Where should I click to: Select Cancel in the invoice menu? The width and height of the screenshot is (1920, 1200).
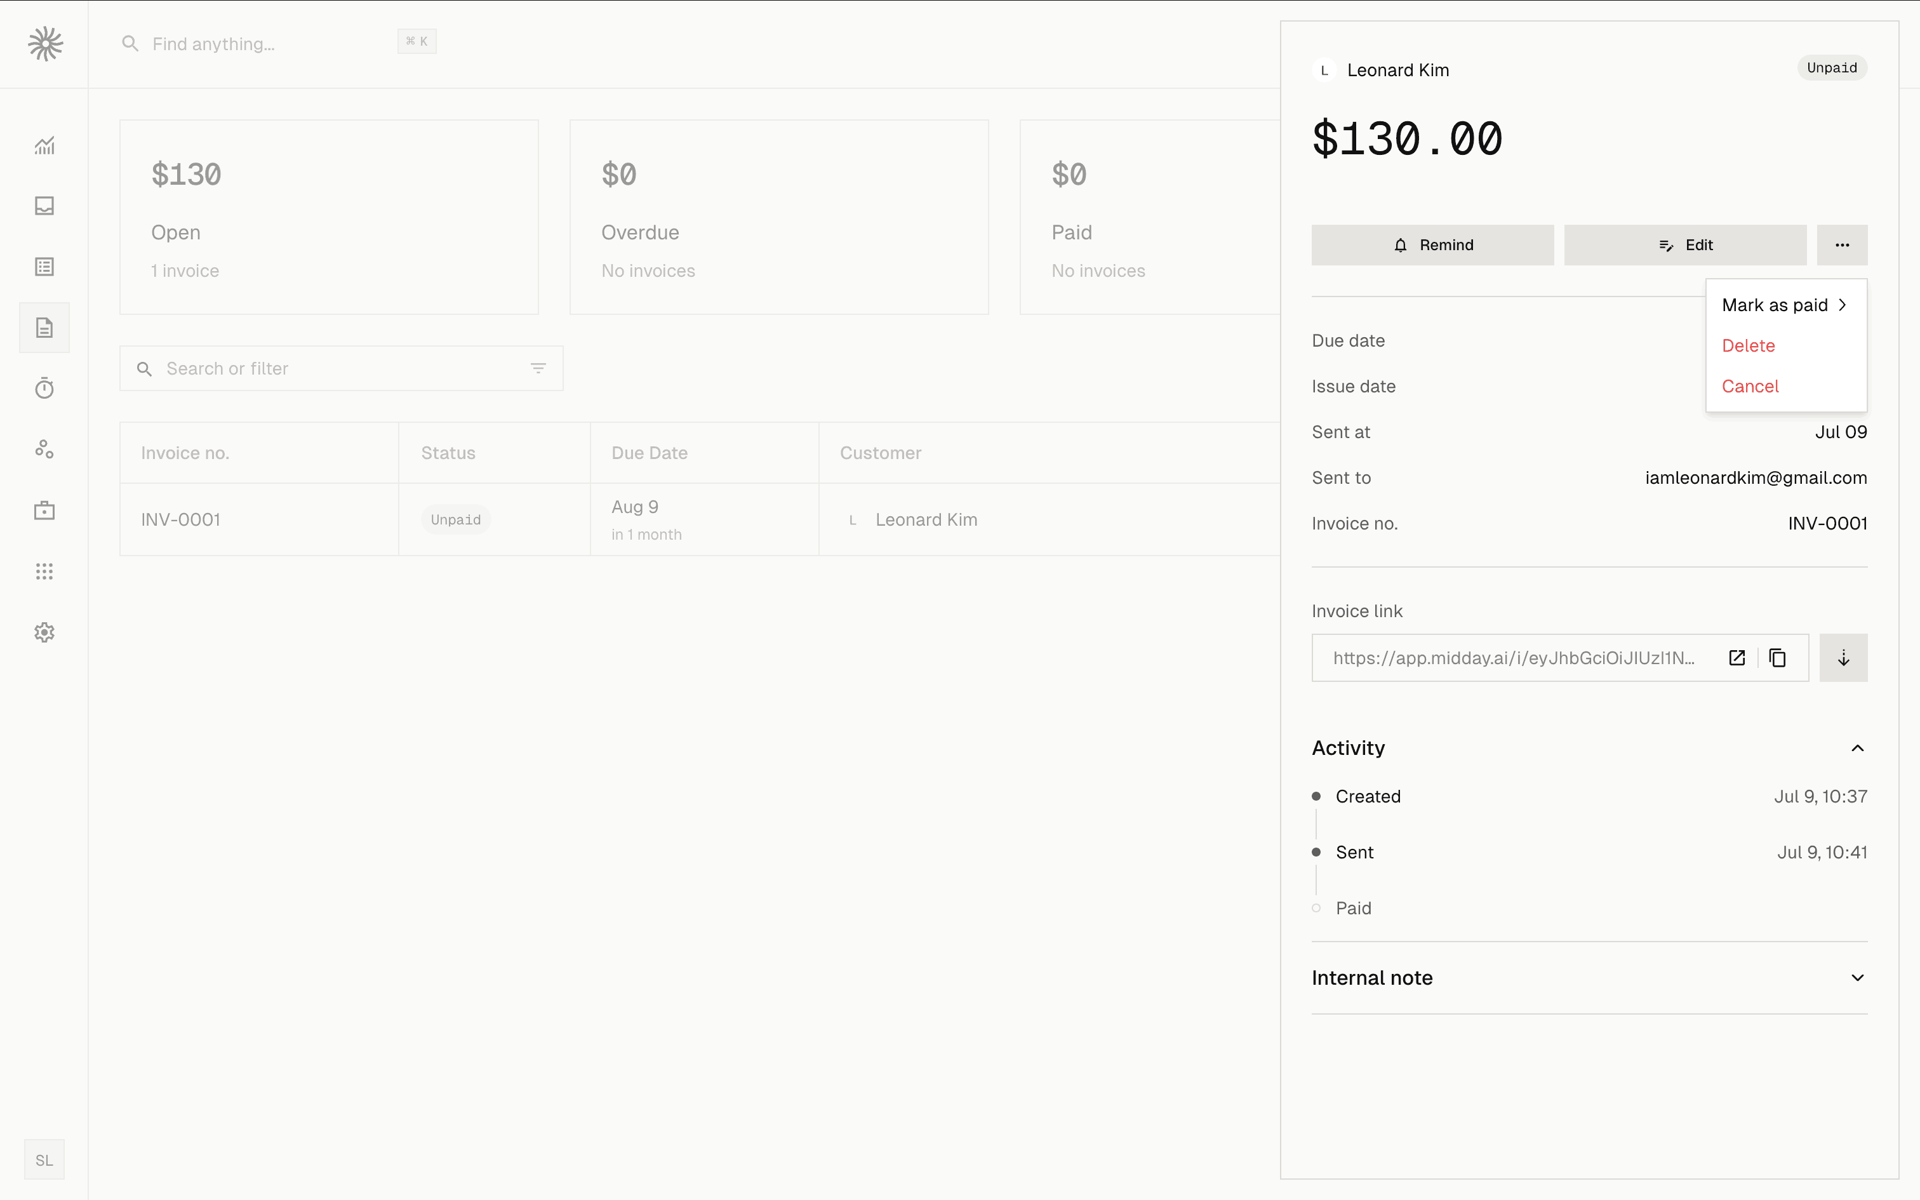pos(1786,386)
